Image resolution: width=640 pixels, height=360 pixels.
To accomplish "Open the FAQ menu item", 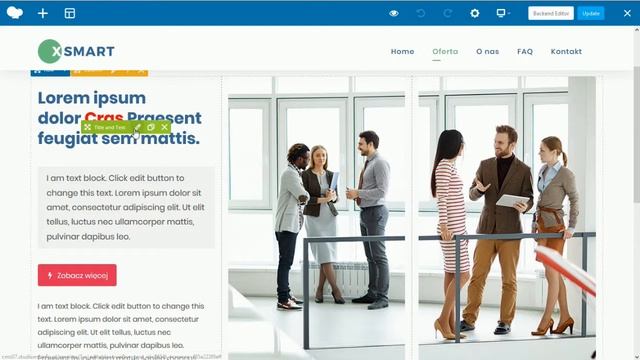I will (x=525, y=51).
